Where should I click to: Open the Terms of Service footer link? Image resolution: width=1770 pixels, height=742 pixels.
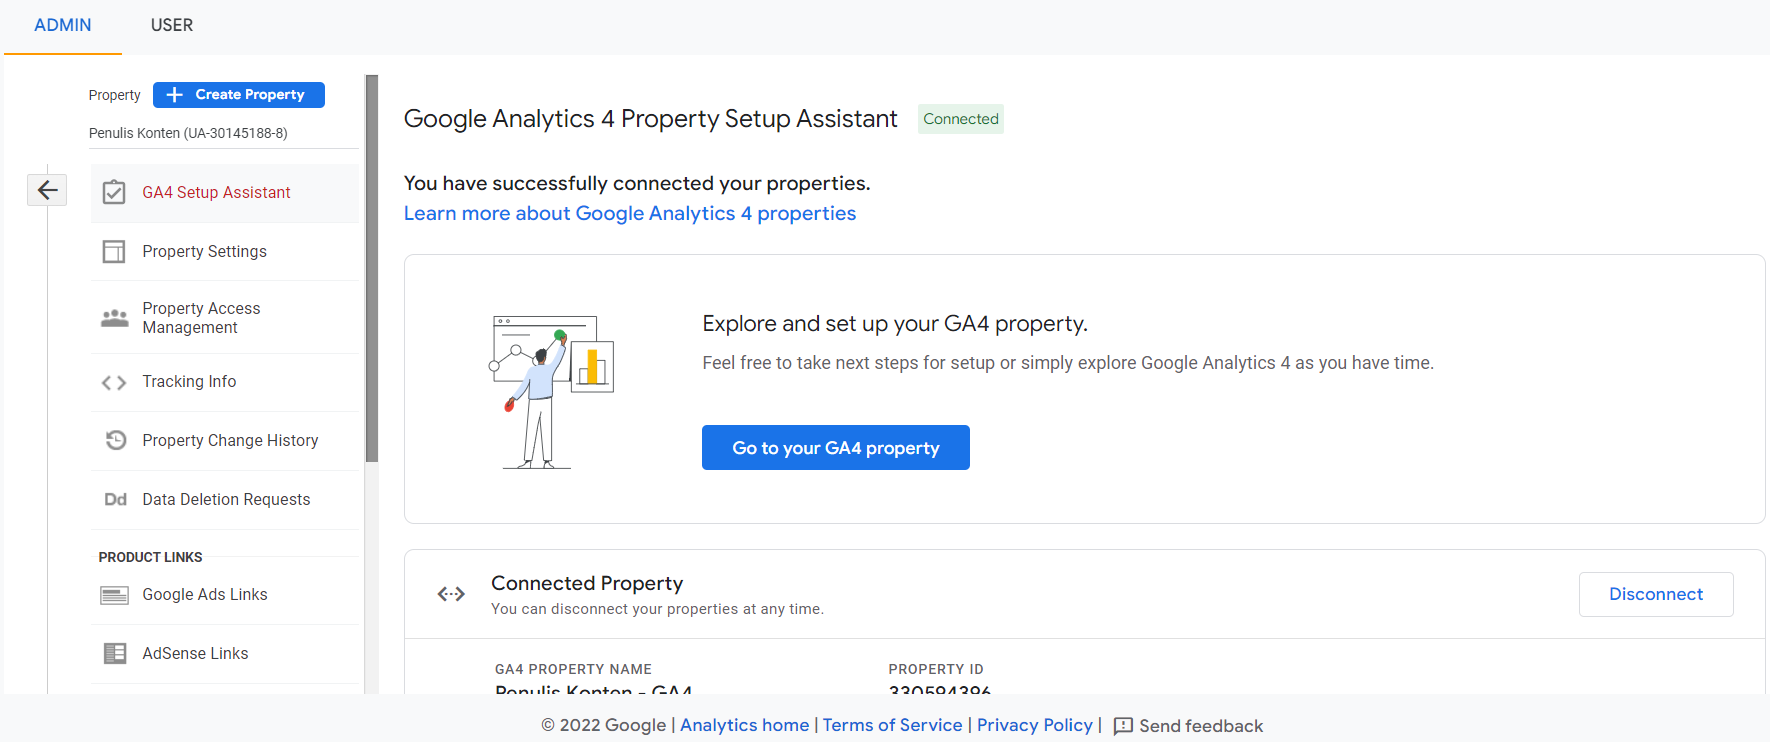[x=893, y=725]
